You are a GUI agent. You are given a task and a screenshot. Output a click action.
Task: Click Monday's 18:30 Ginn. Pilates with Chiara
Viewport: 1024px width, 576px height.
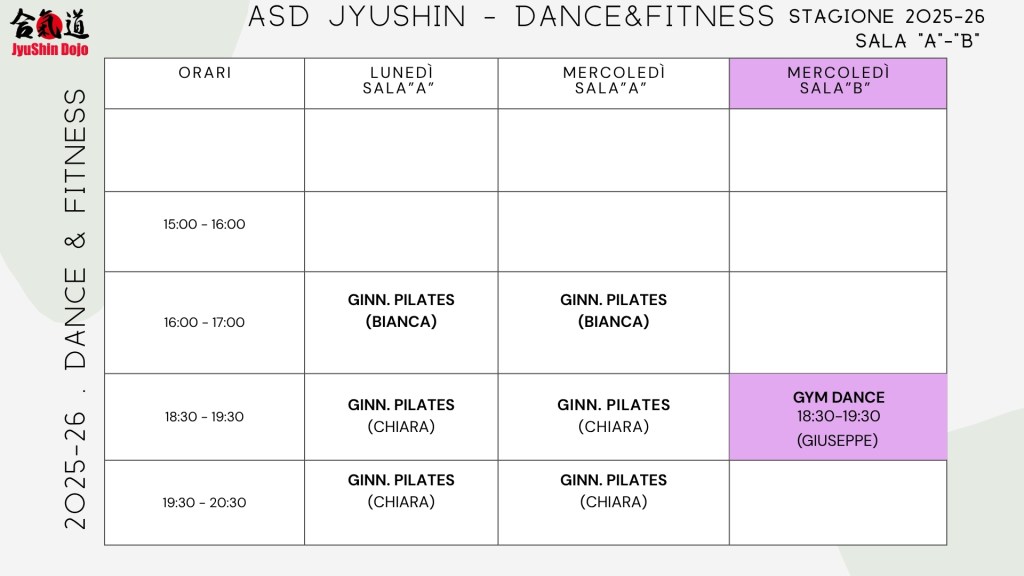point(401,416)
